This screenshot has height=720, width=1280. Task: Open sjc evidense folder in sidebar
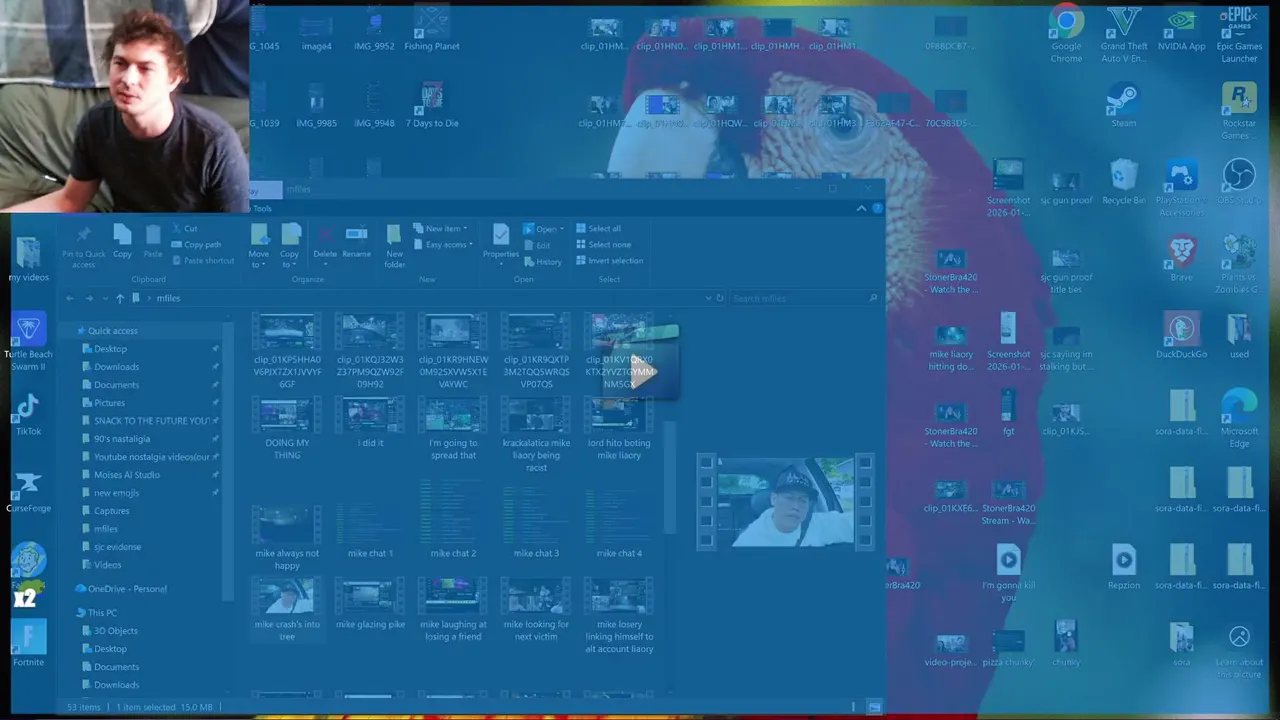(x=117, y=547)
